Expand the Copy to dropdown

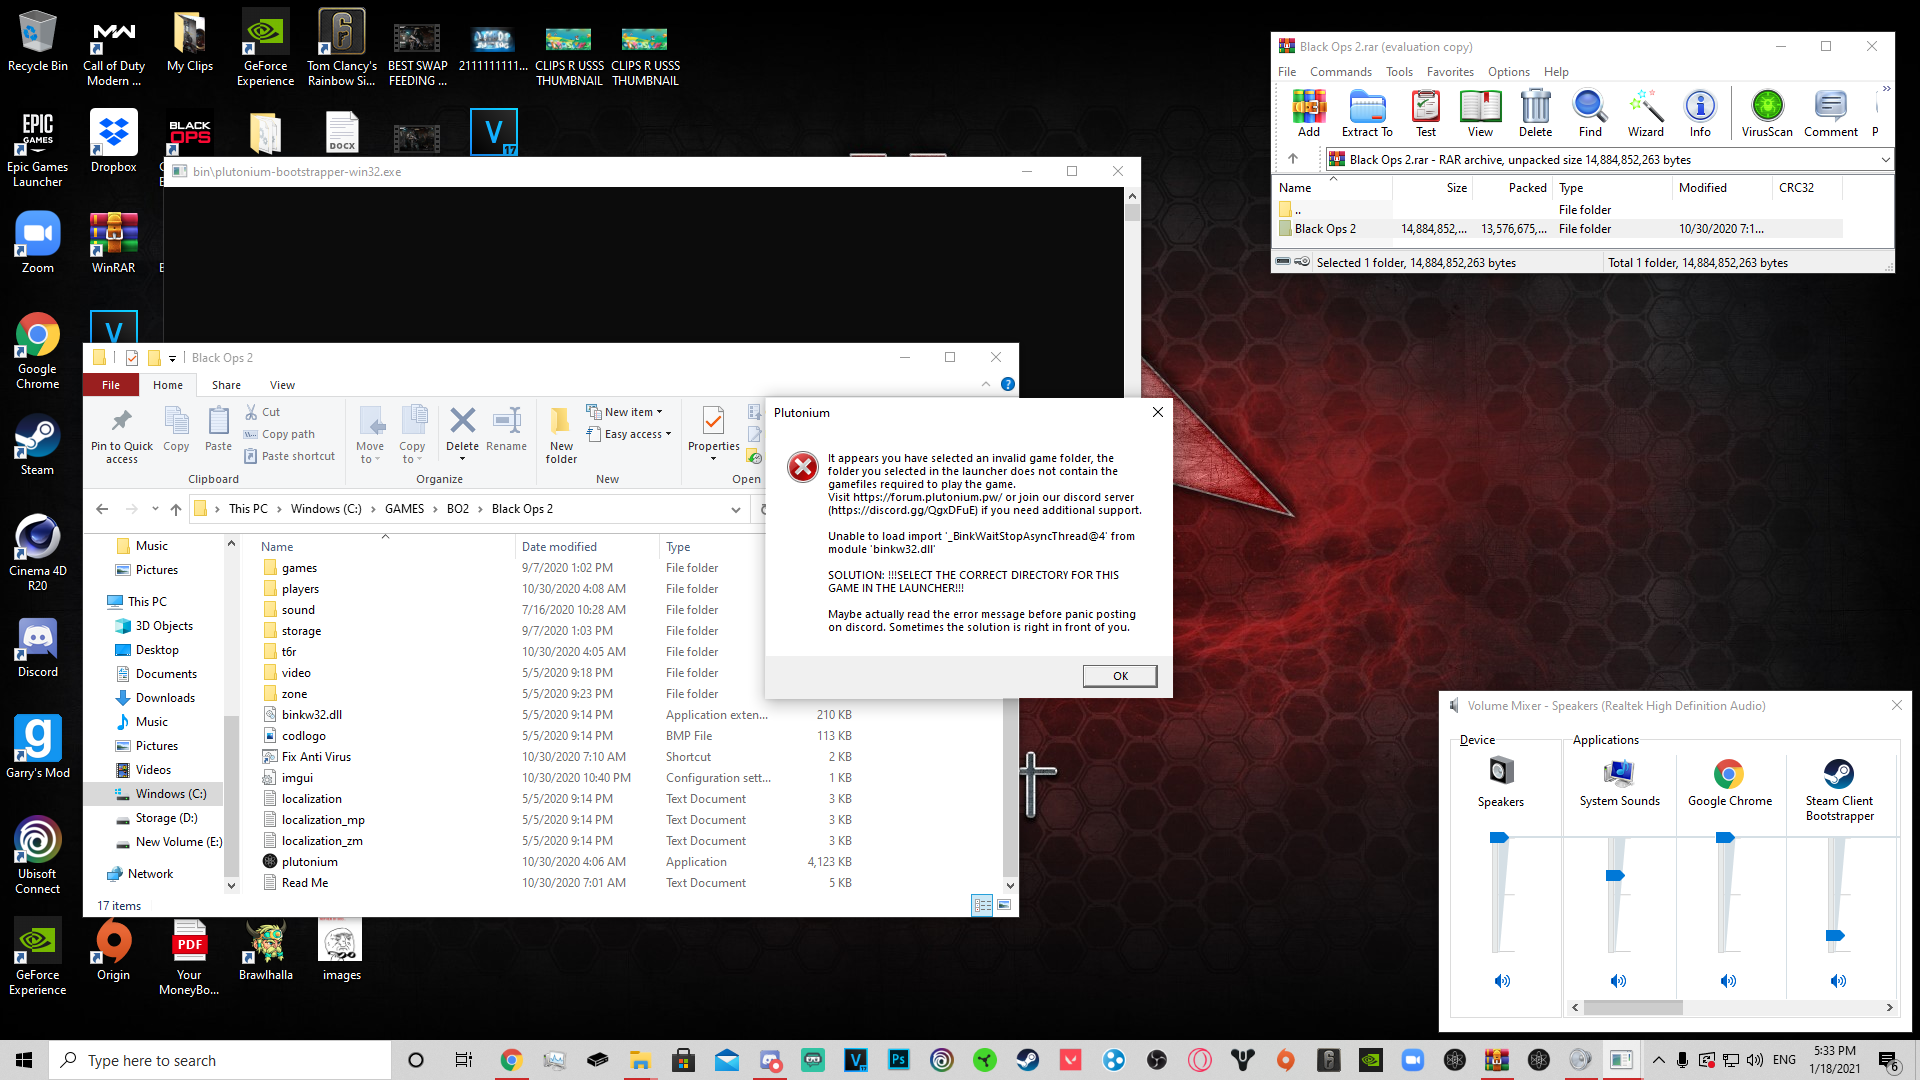412,454
